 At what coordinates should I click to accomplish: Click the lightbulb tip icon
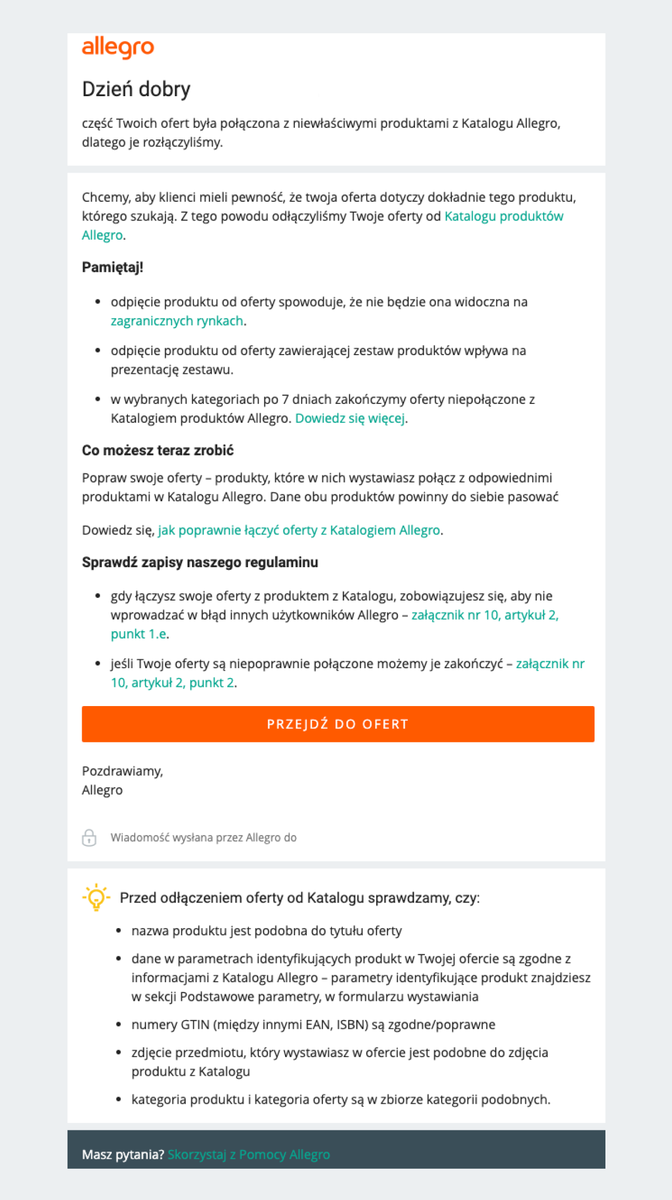point(95,897)
